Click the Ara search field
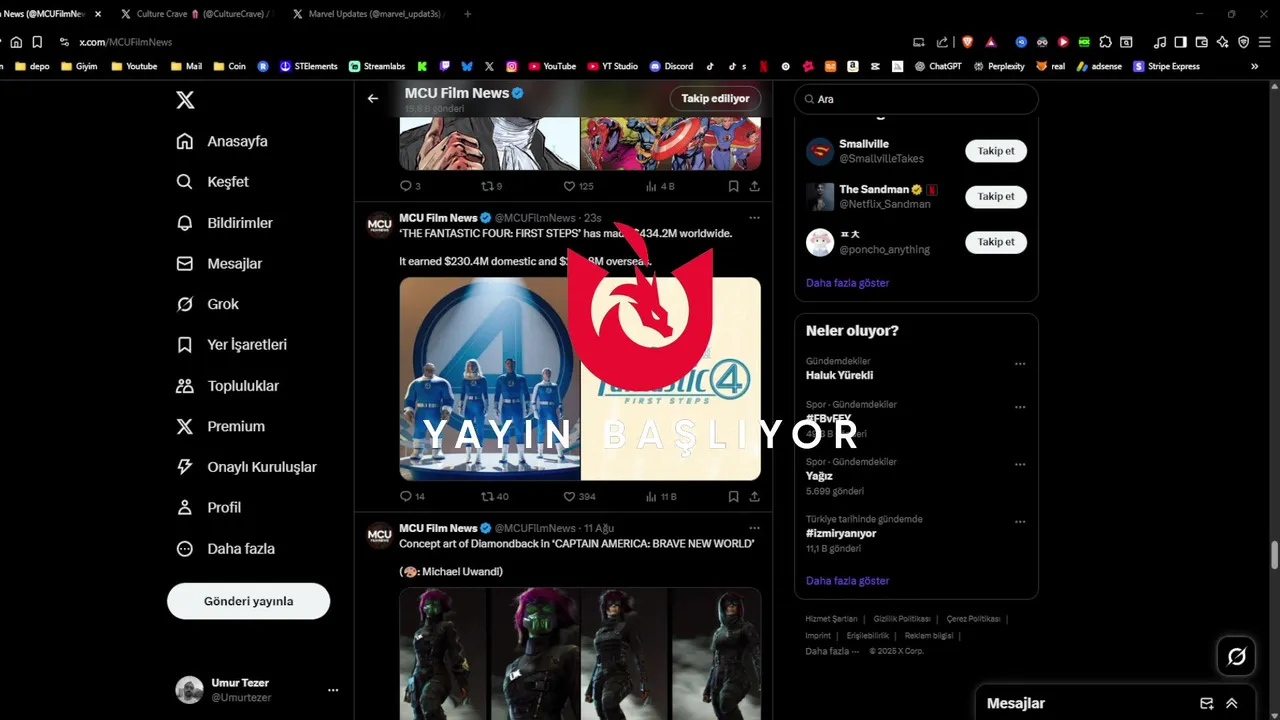 (x=916, y=99)
